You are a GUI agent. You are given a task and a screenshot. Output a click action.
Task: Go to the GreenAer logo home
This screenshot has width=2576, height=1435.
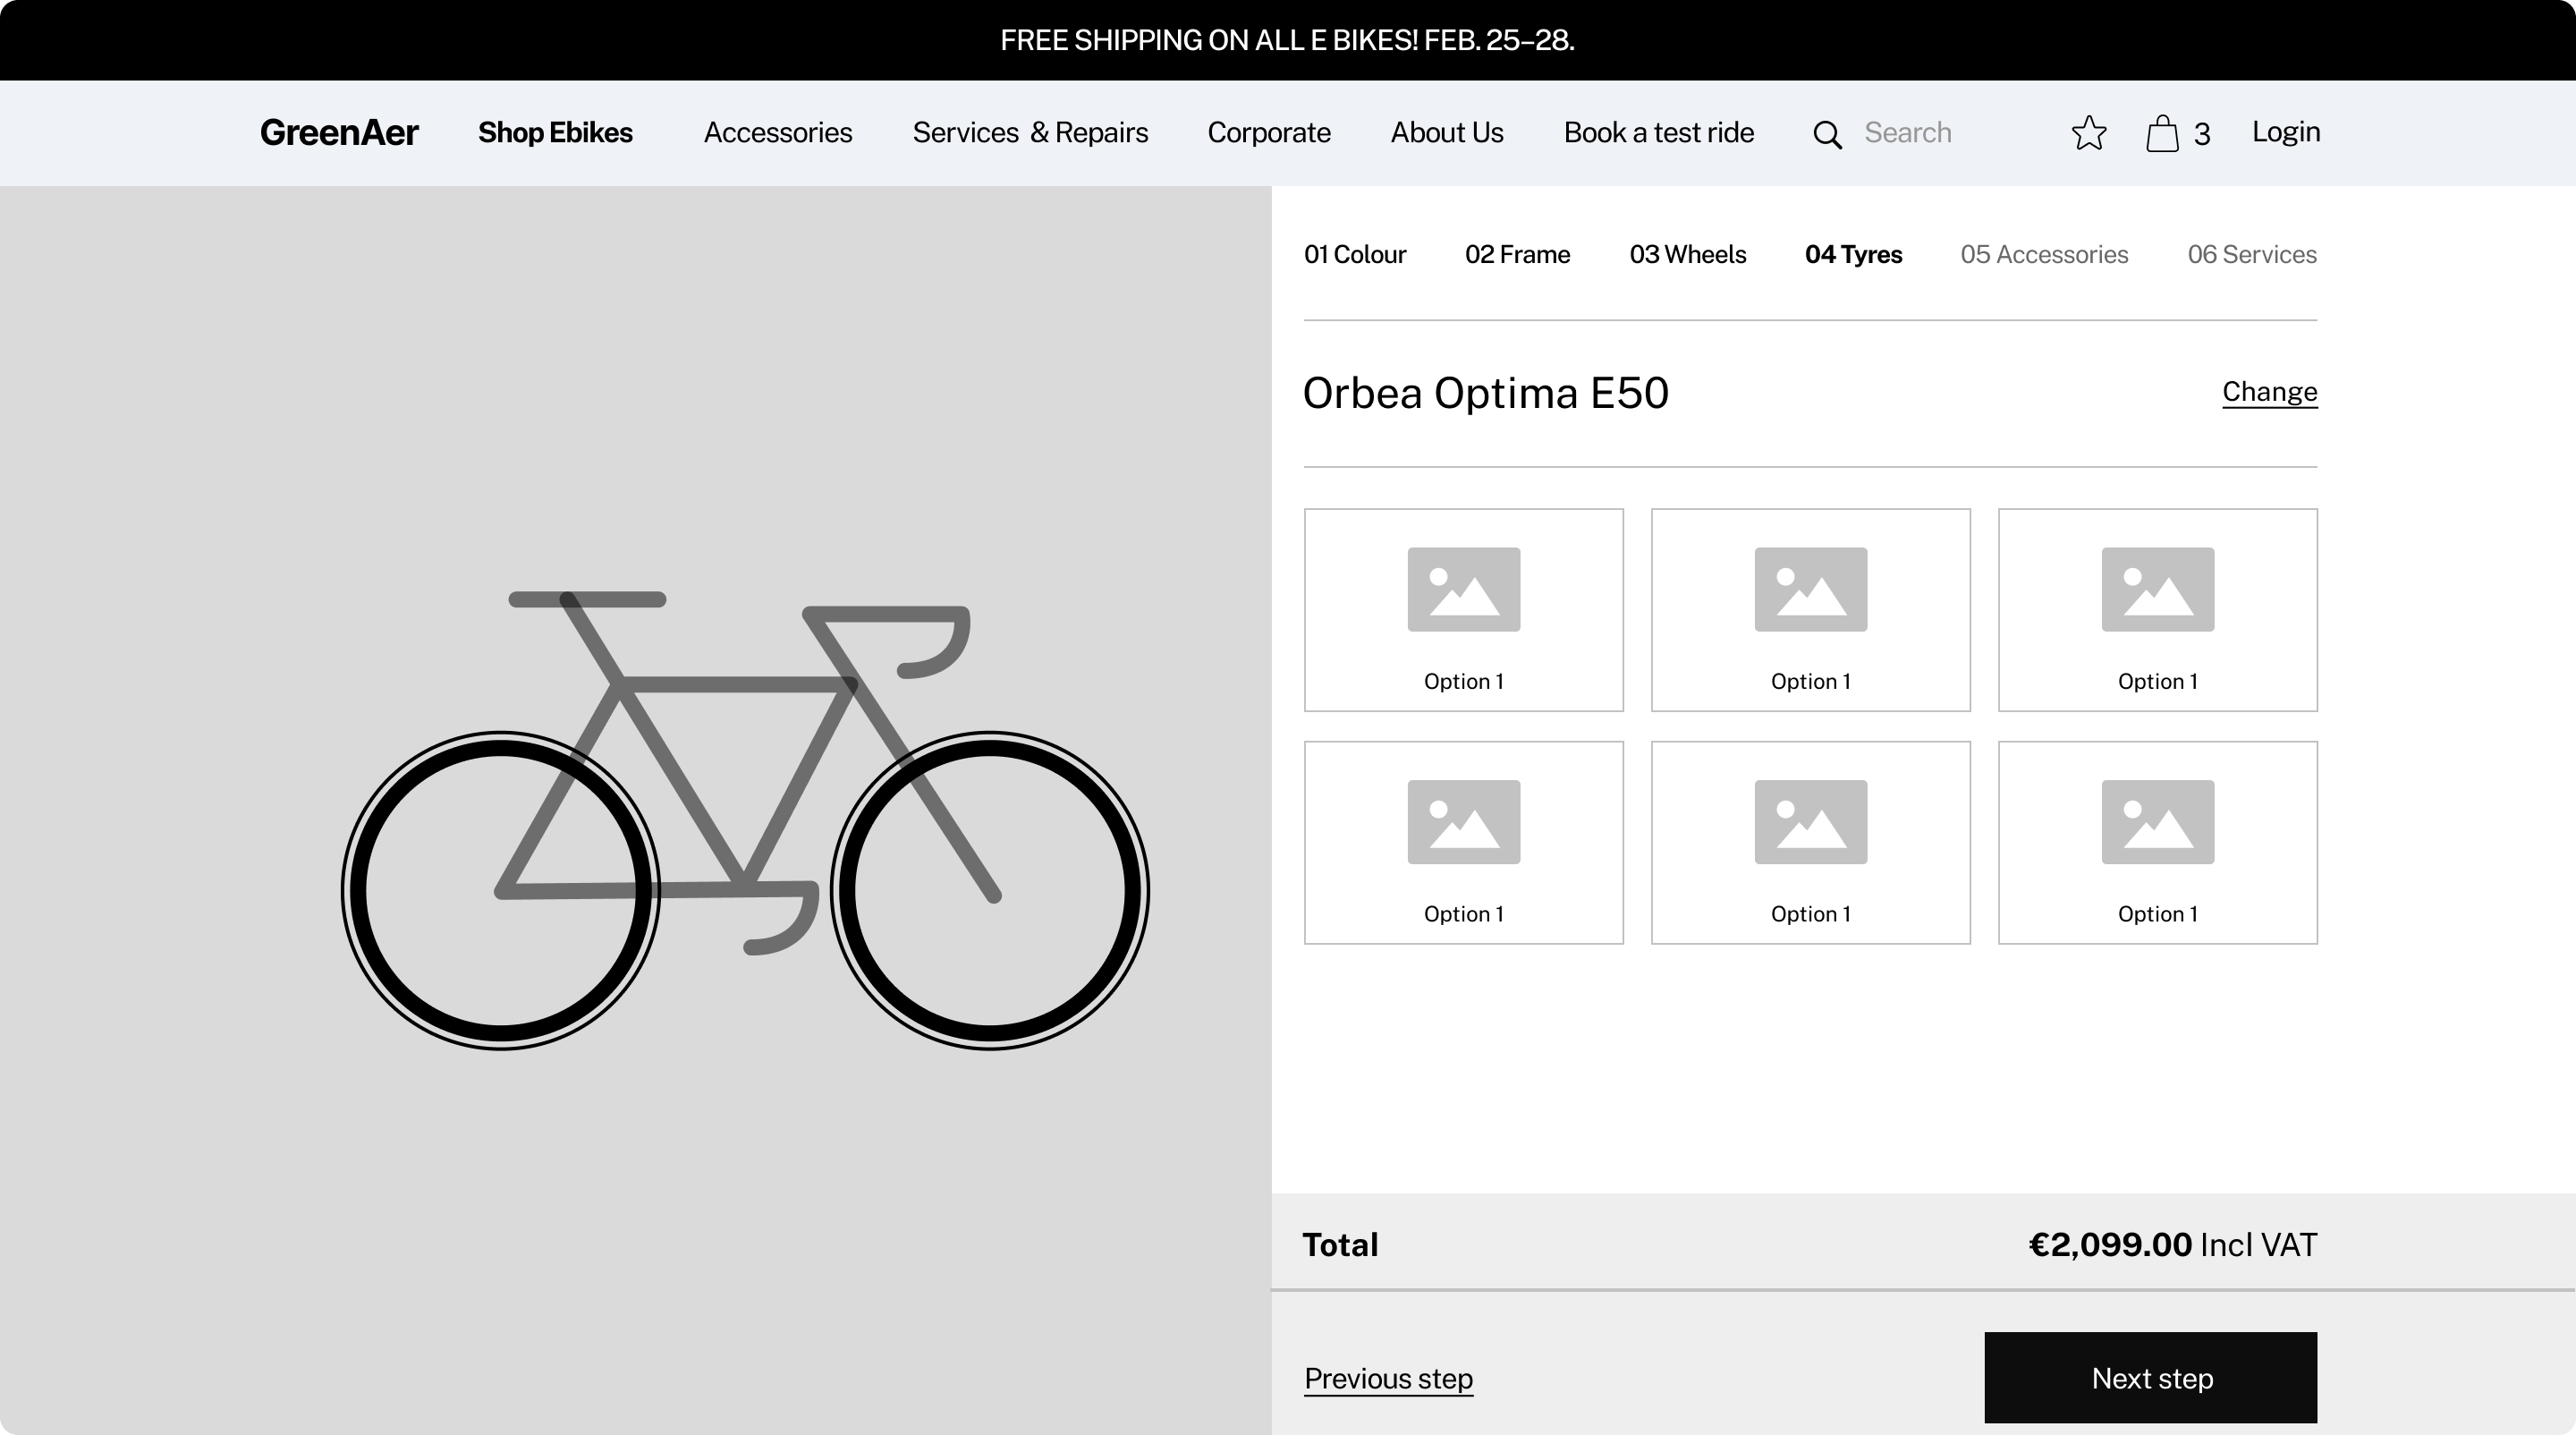[339, 133]
